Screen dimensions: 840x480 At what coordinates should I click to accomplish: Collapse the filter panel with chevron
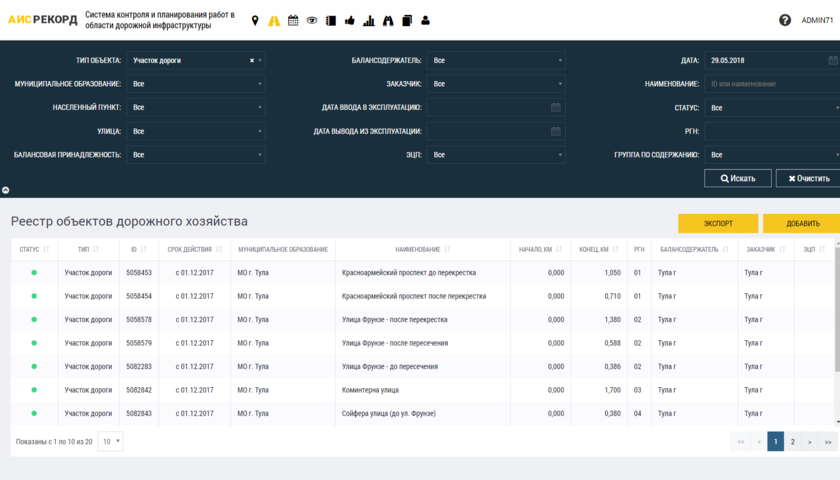pyautogui.click(x=5, y=189)
